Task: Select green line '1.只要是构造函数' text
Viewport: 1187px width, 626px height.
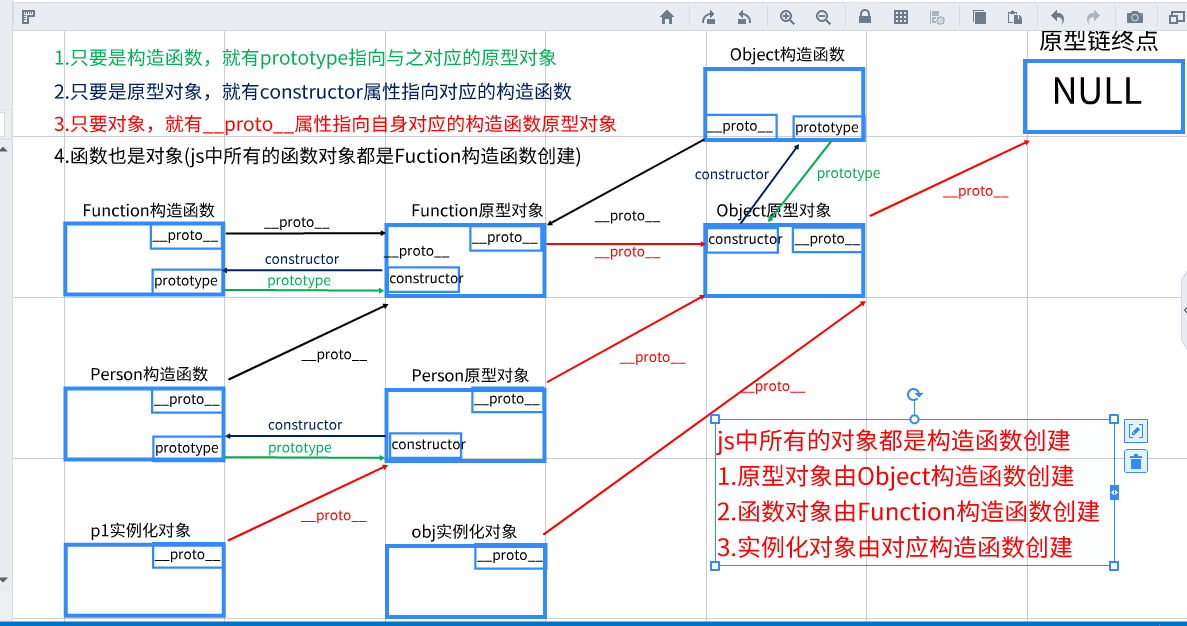Action: (x=306, y=58)
